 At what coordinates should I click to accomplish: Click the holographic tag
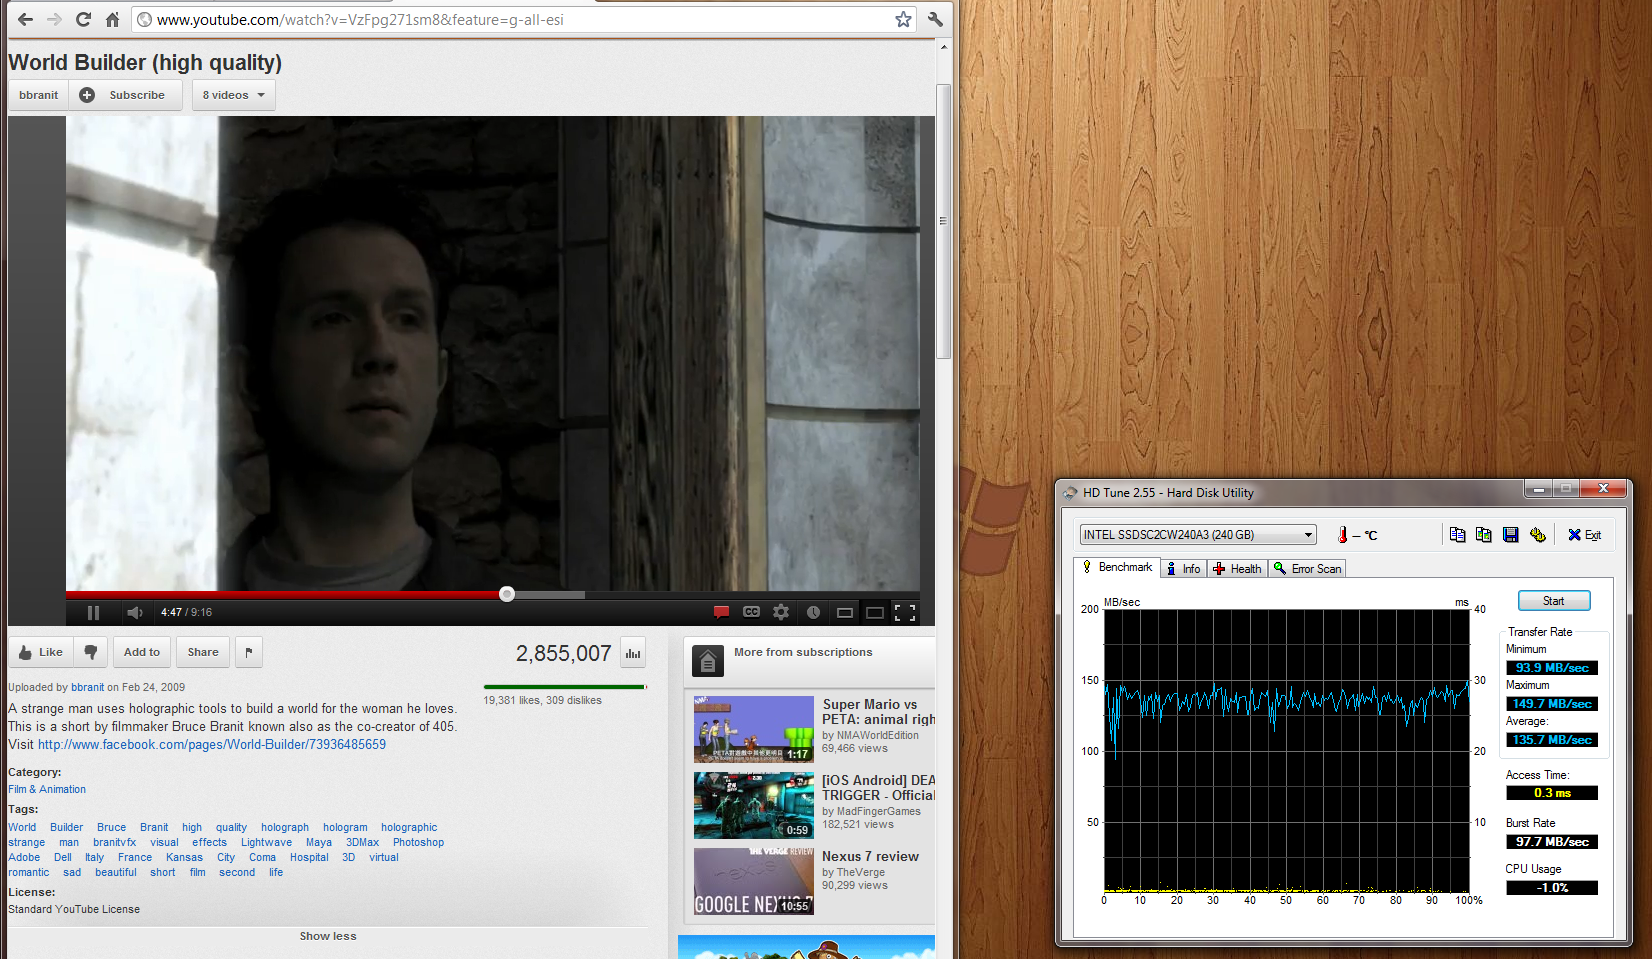tap(409, 827)
